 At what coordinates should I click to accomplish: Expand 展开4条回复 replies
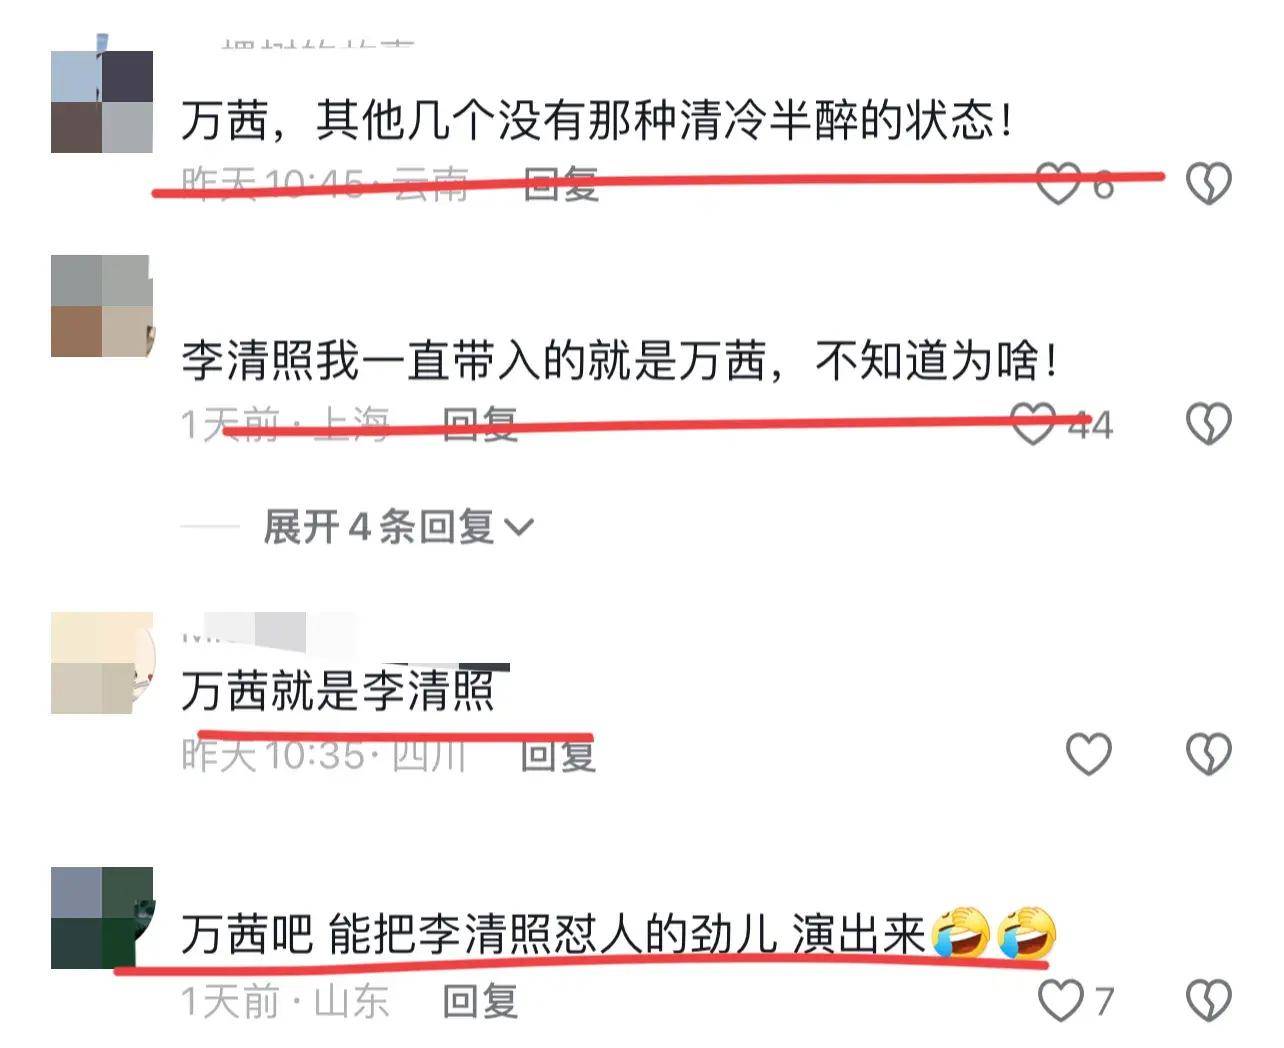coord(398,526)
